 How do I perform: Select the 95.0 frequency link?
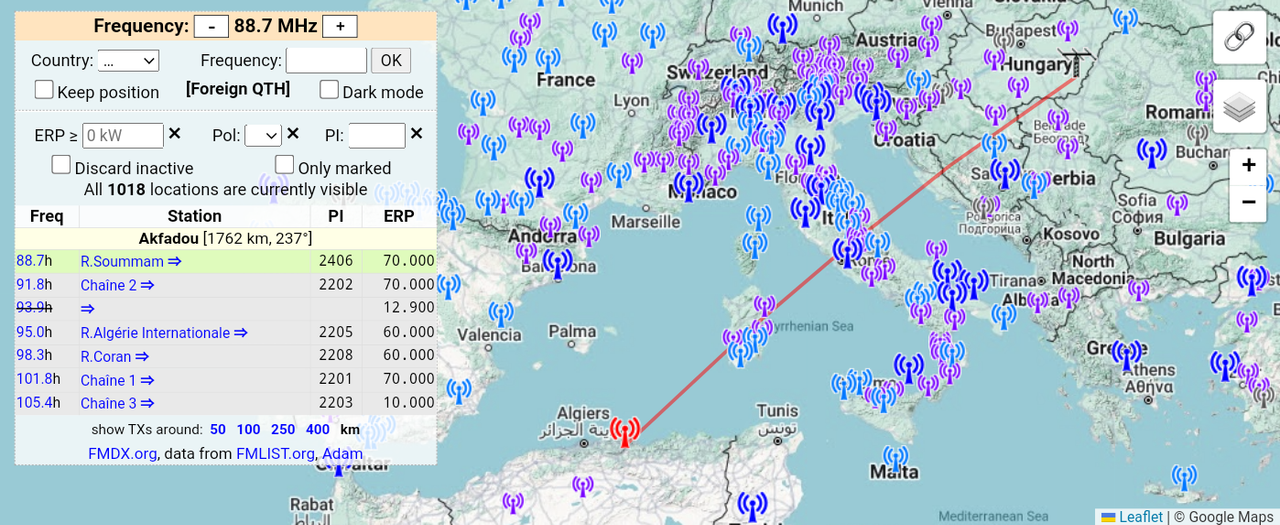[x=30, y=333]
